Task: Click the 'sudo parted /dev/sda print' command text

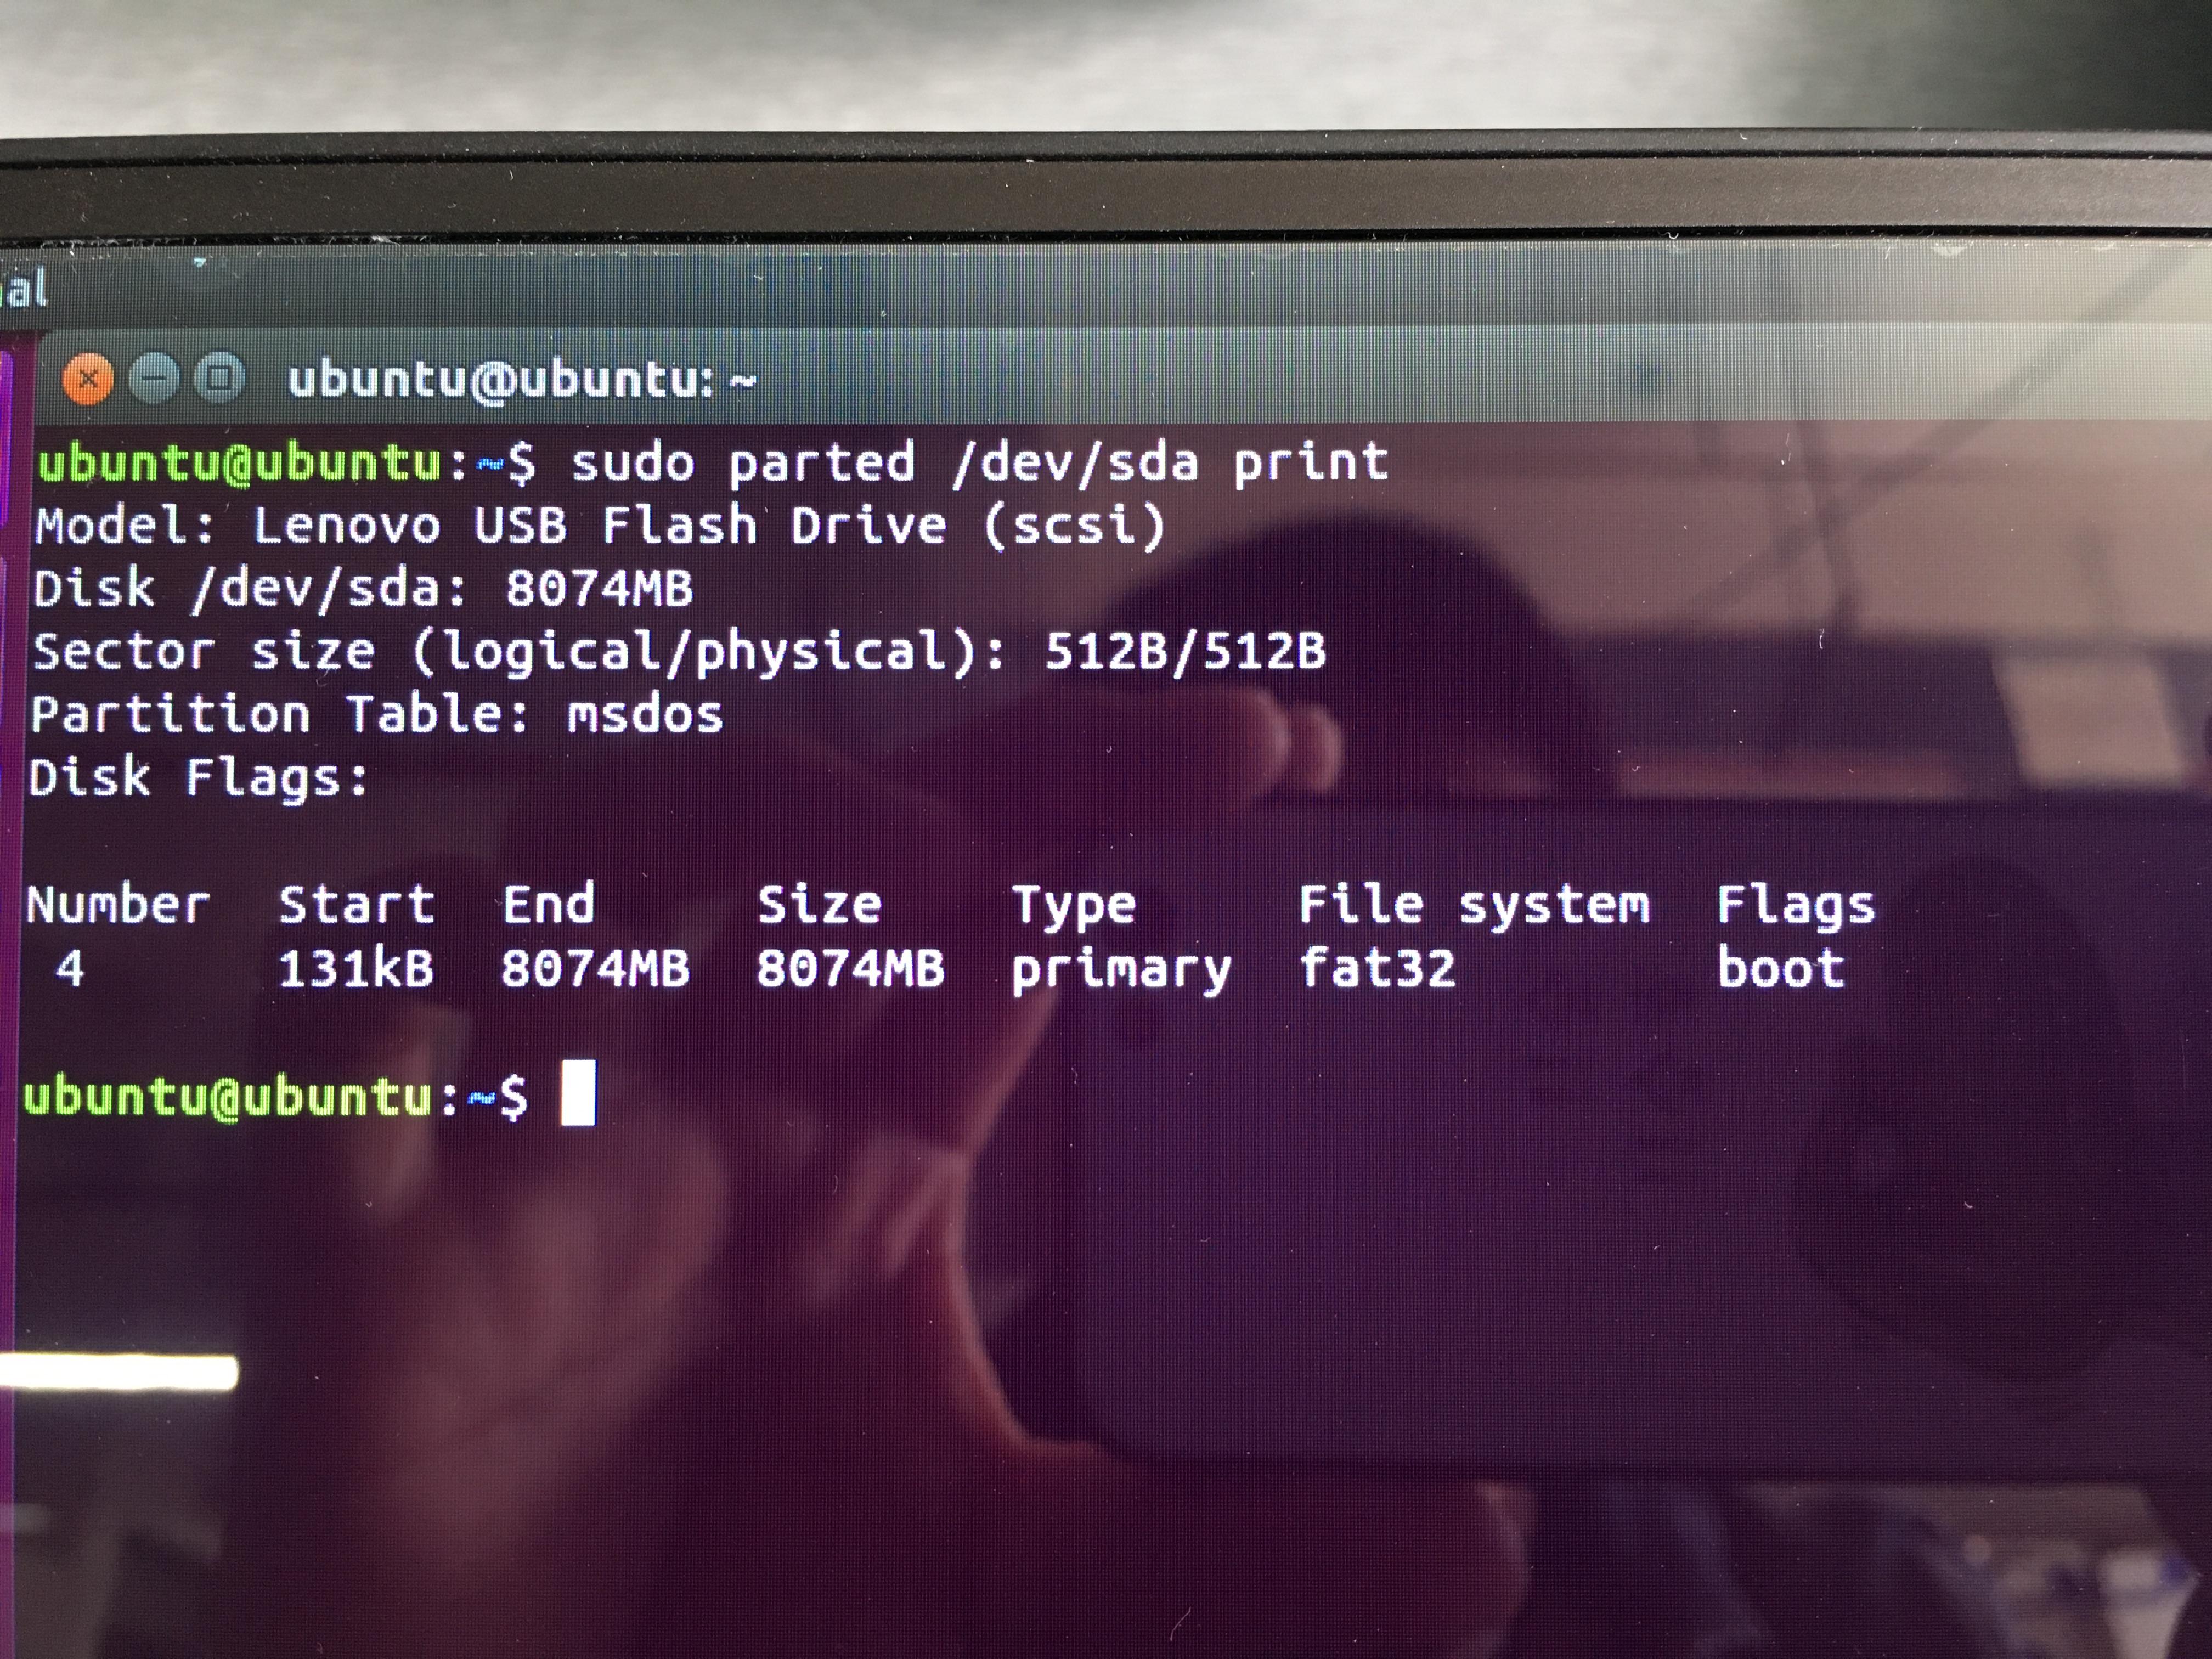Action: point(978,464)
